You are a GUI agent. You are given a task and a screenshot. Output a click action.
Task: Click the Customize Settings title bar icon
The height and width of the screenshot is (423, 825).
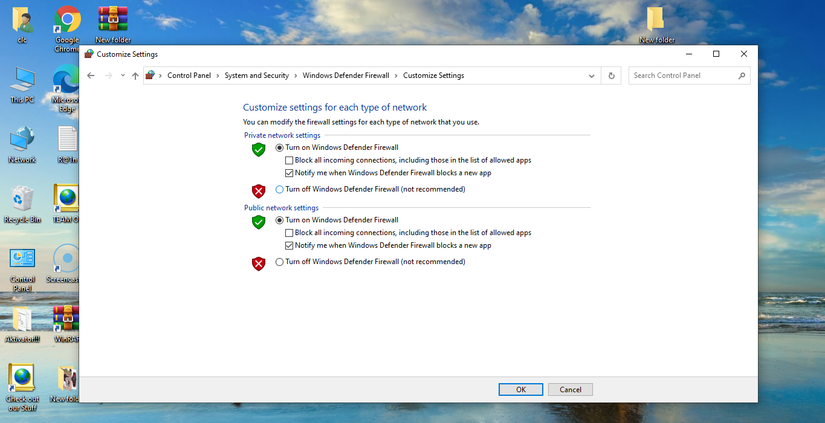88,54
